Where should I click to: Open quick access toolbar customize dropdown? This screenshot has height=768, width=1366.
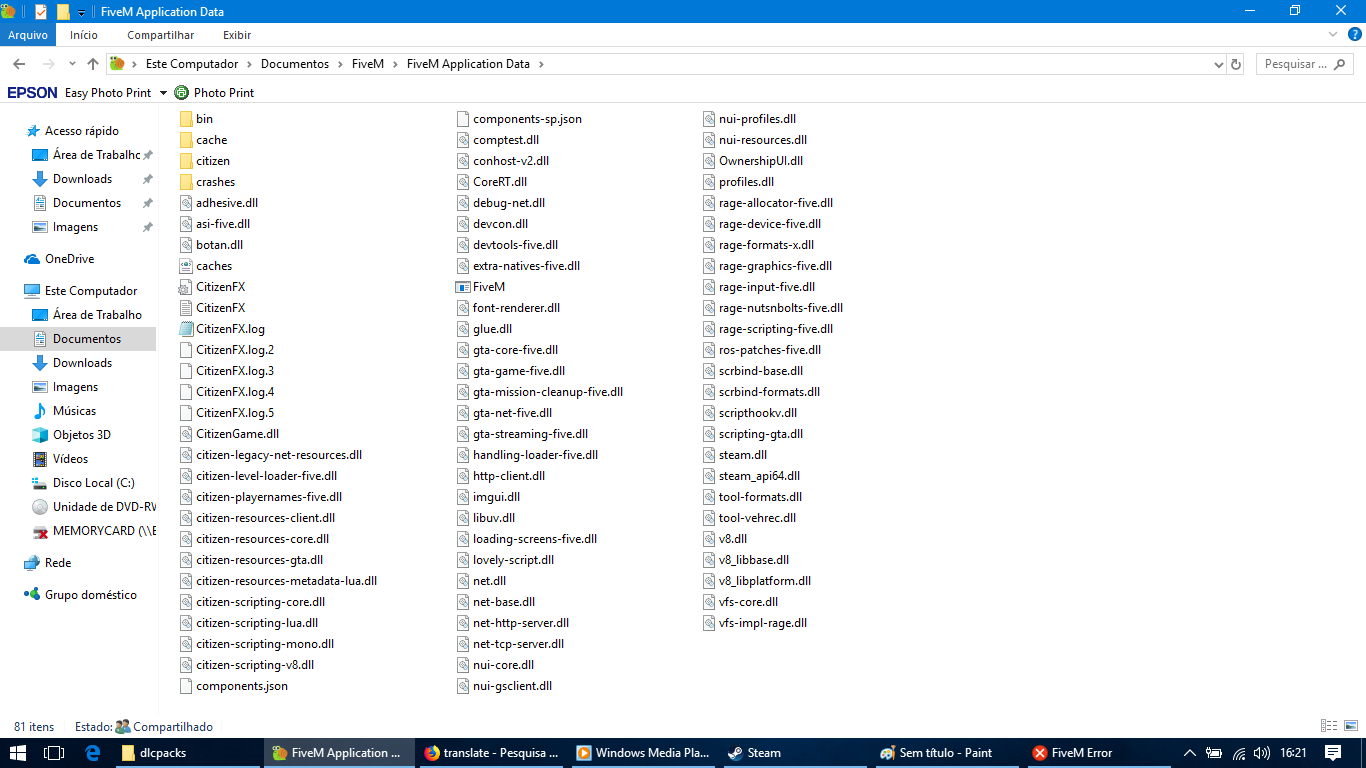[81, 12]
